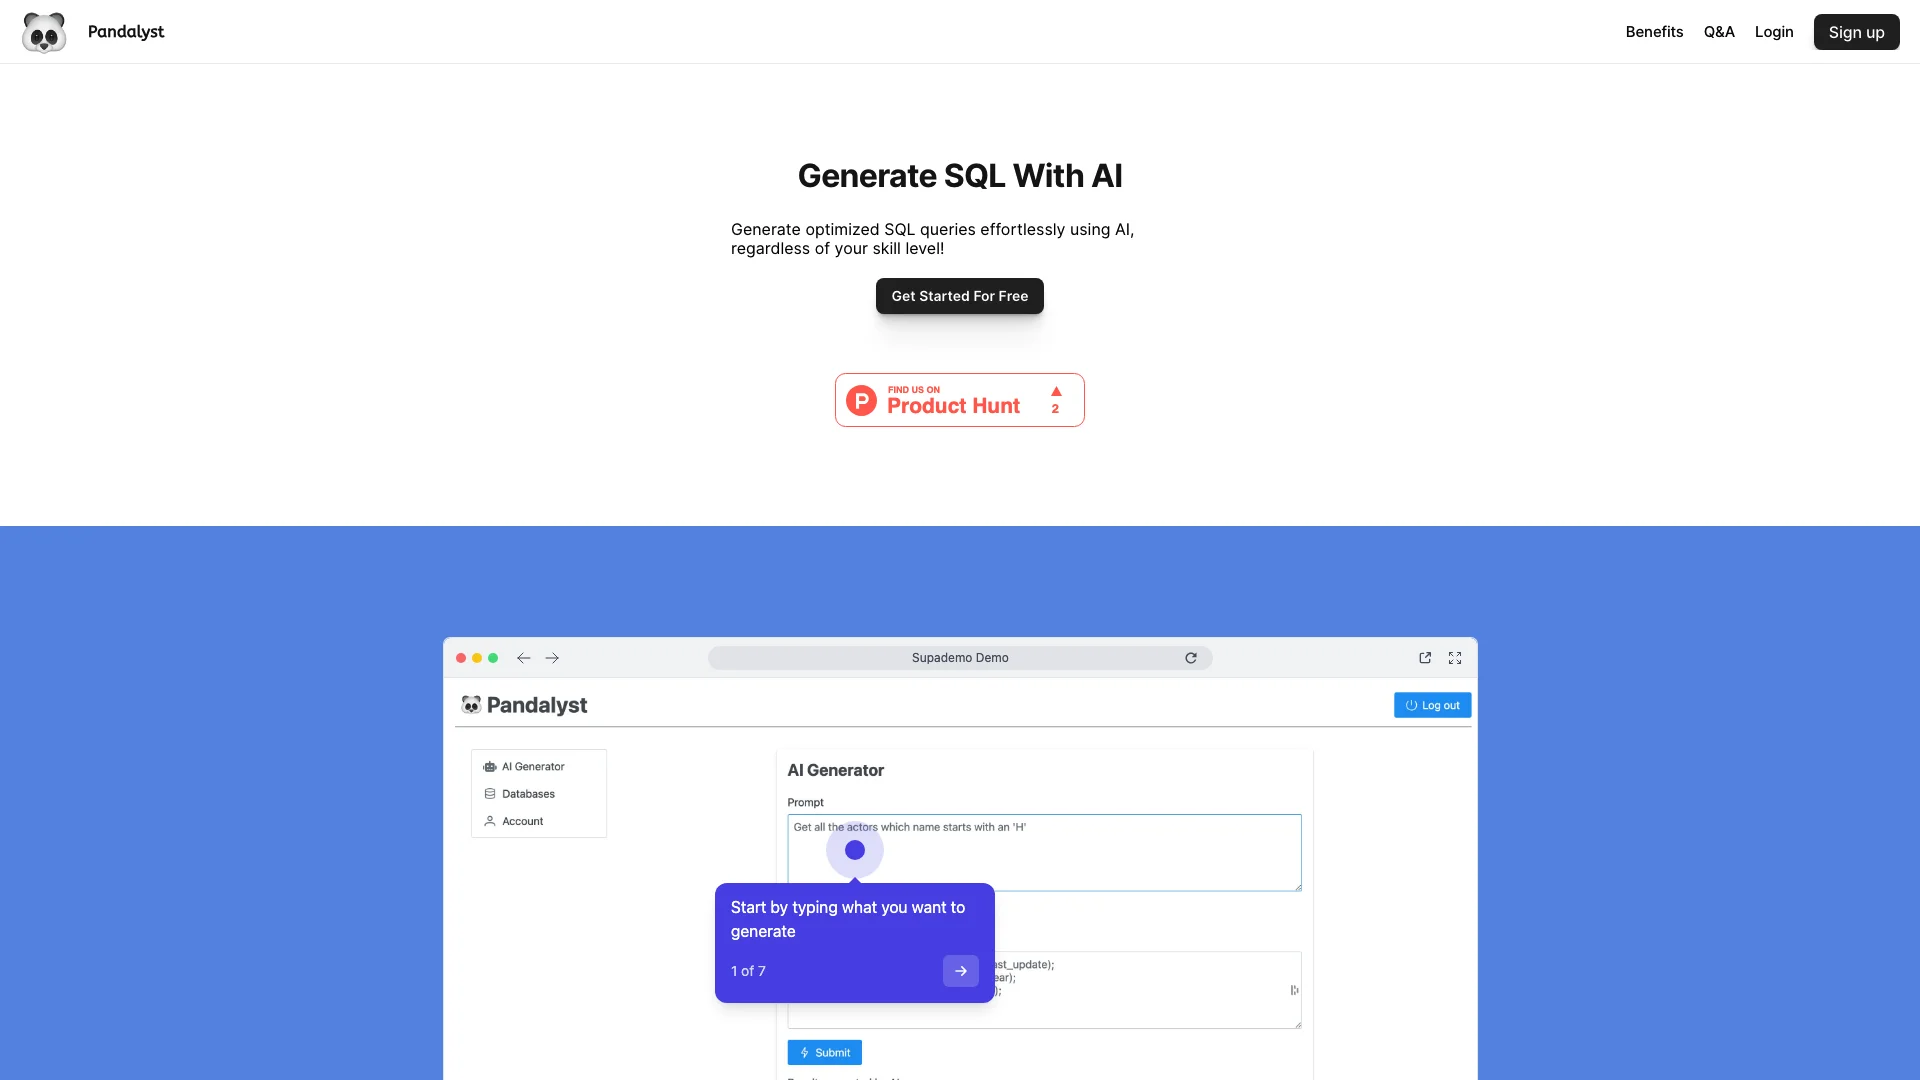Click the next arrow in demo tooltip
The image size is (1920, 1080).
(960, 972)
